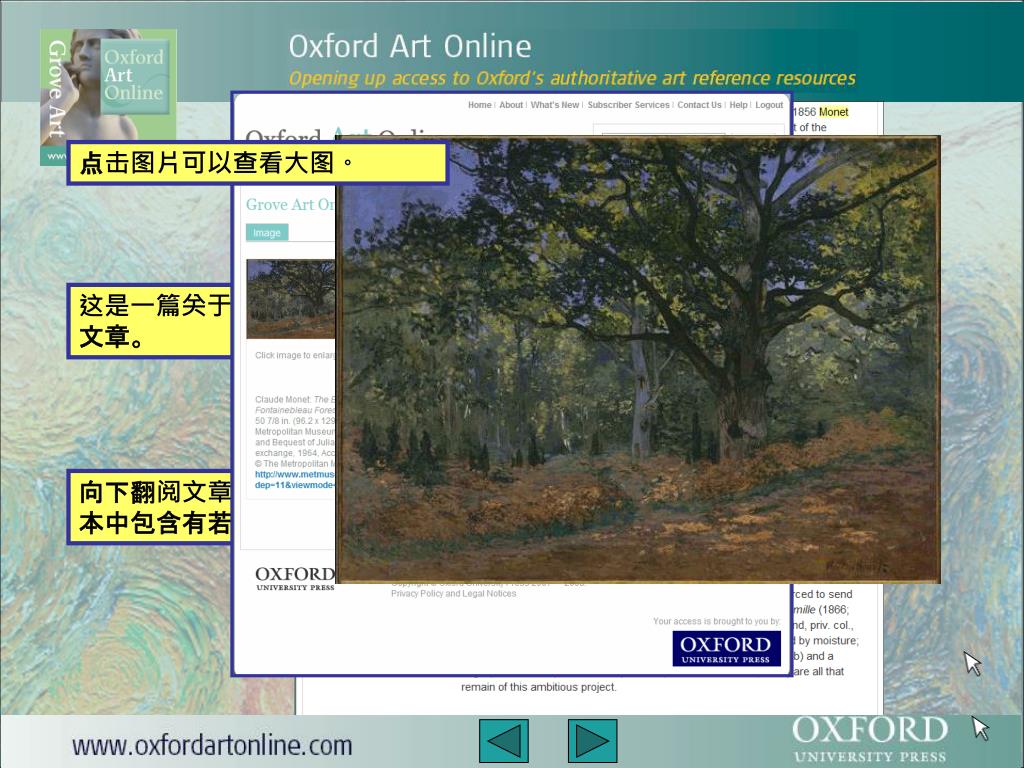Screen dimensions: 1024x768
Task: Click the blue Oxford University Press badge
Action: coord(726,648)
